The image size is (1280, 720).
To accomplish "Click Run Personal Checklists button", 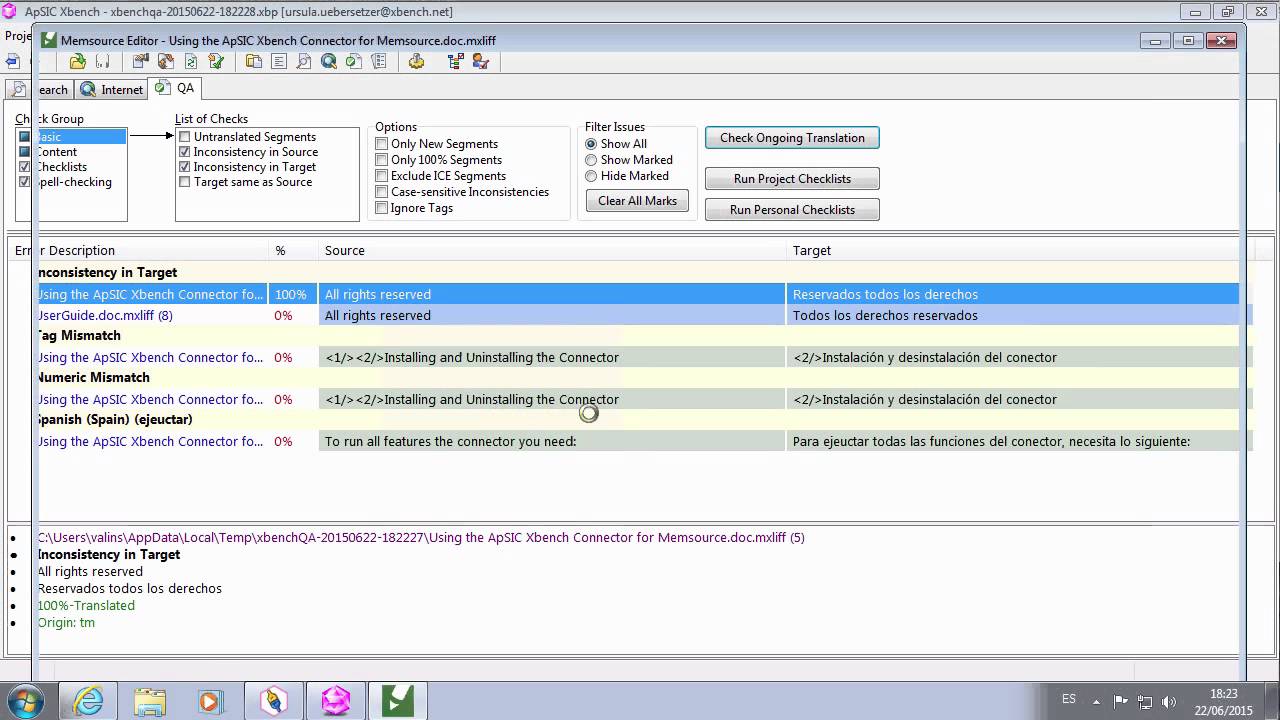I will tap(792, 210).
